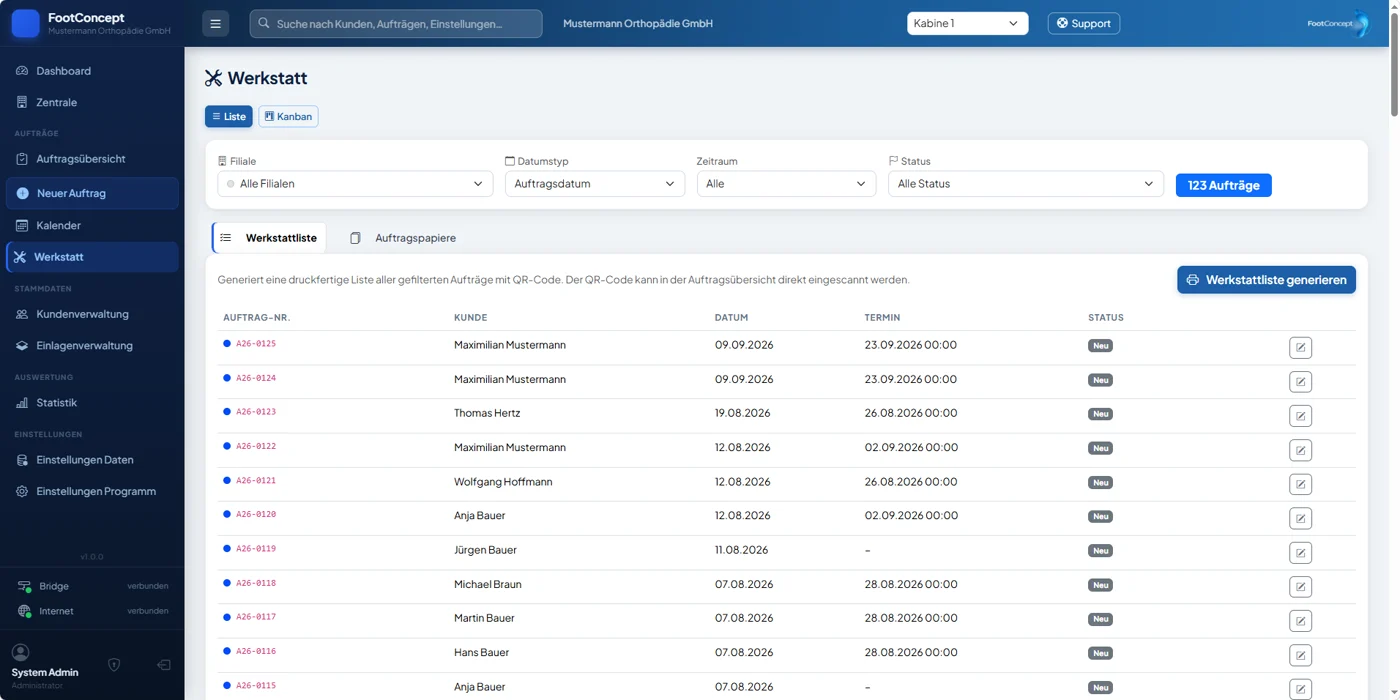Screen dimensions: 1400x700
Task: Click customer name Wolfgang Hoffmann
Action: 503,482
